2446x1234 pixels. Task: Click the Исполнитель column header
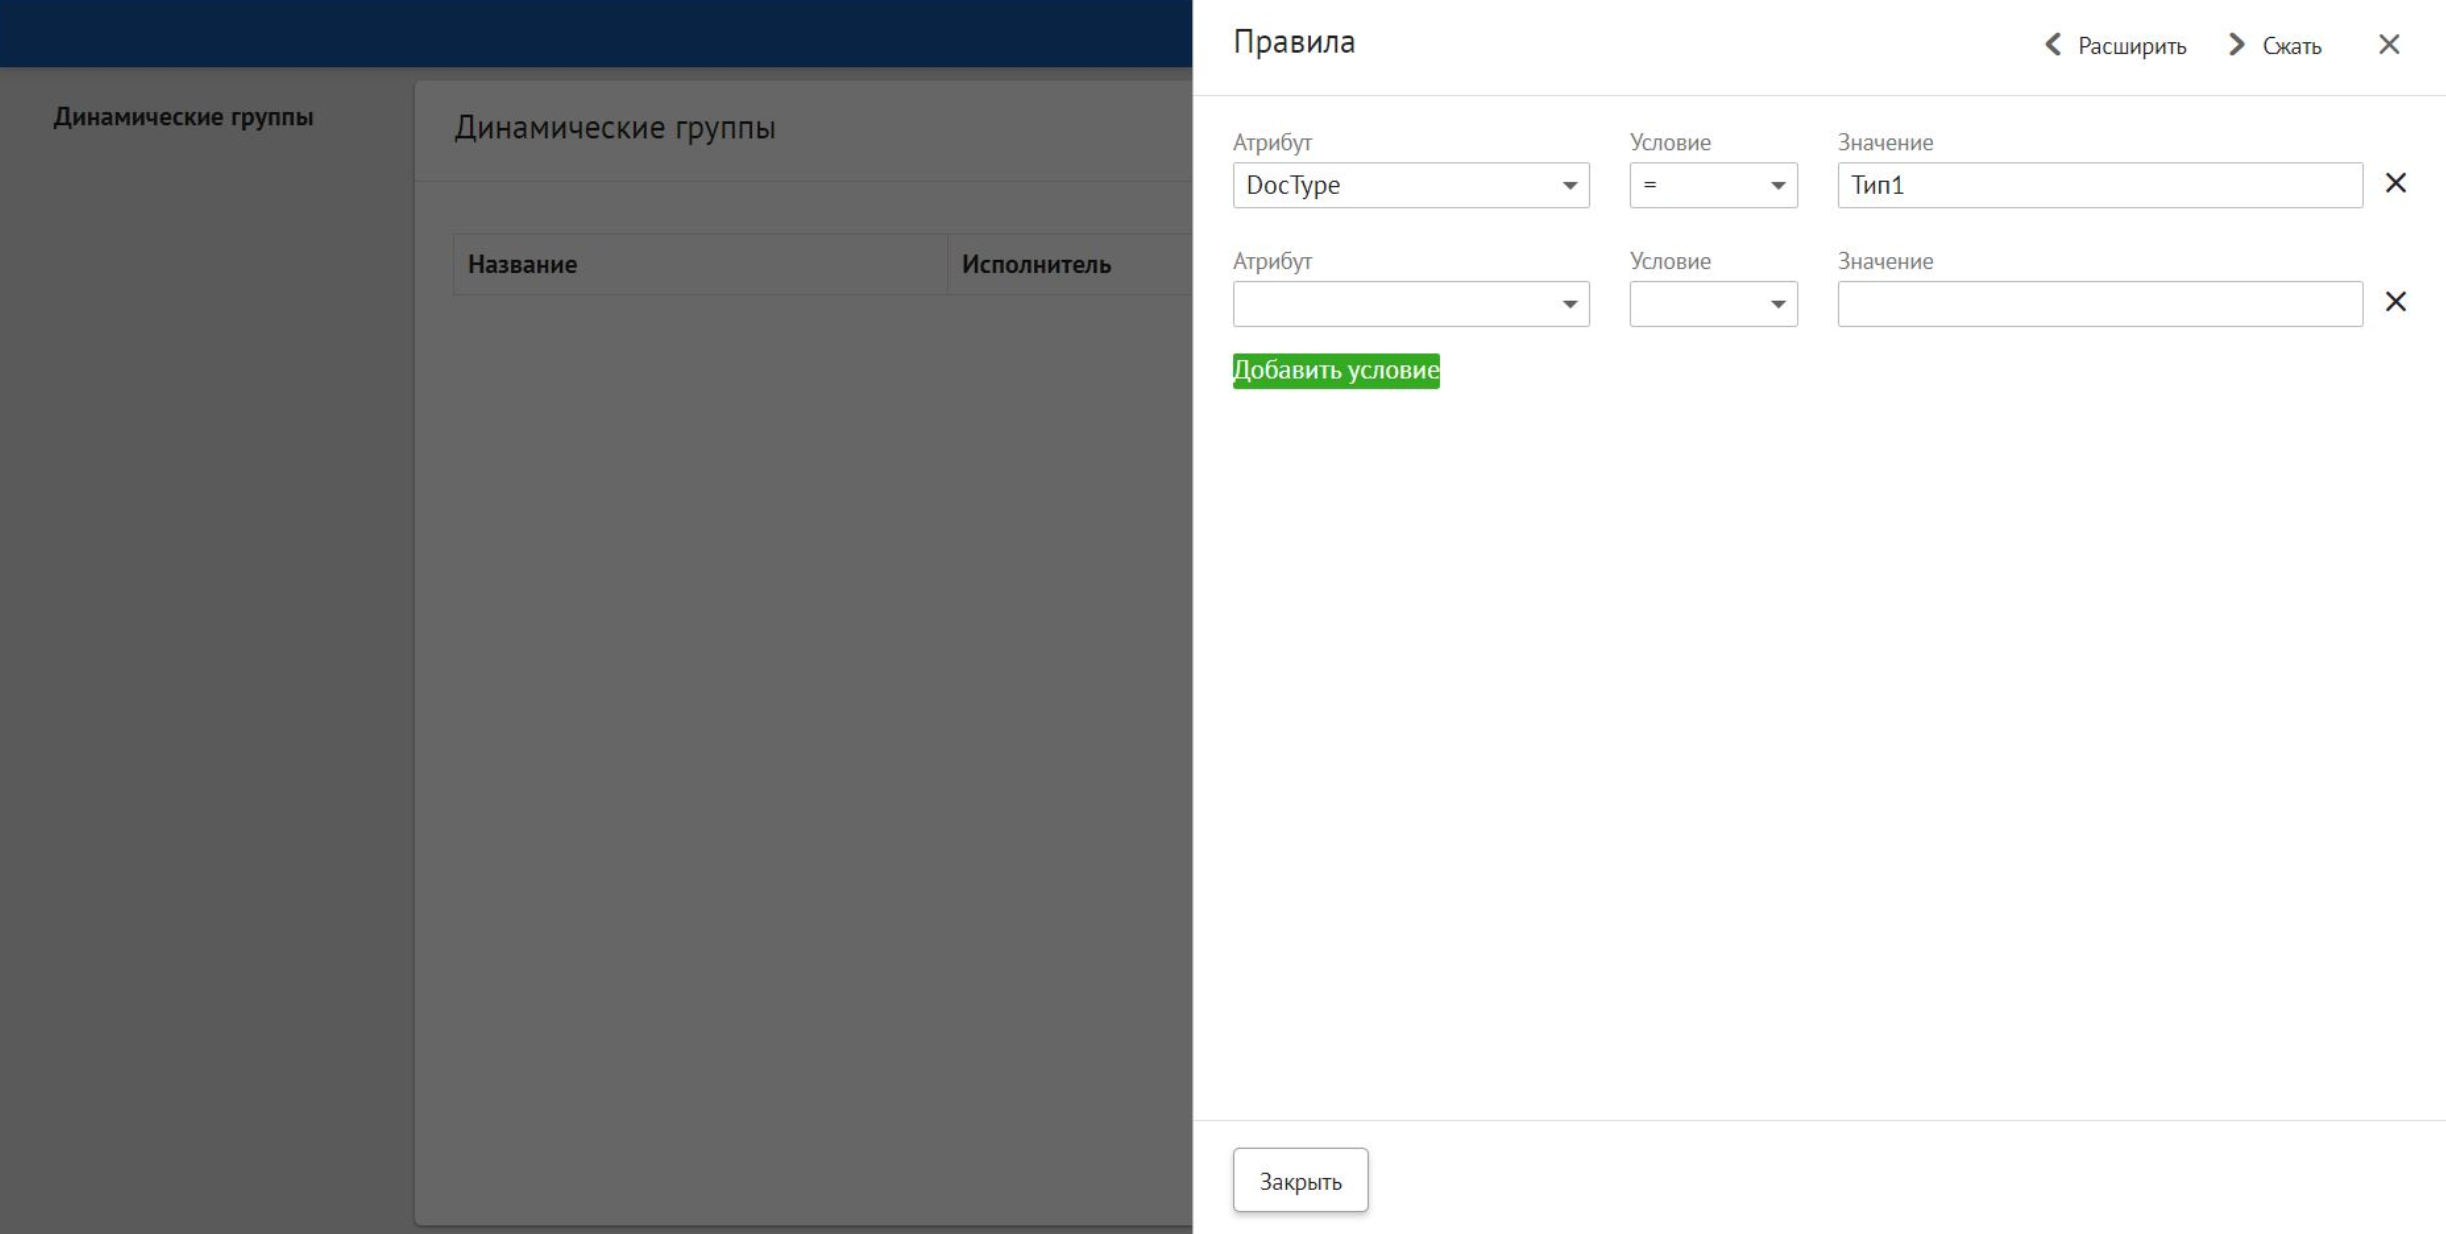(1037, 264)
